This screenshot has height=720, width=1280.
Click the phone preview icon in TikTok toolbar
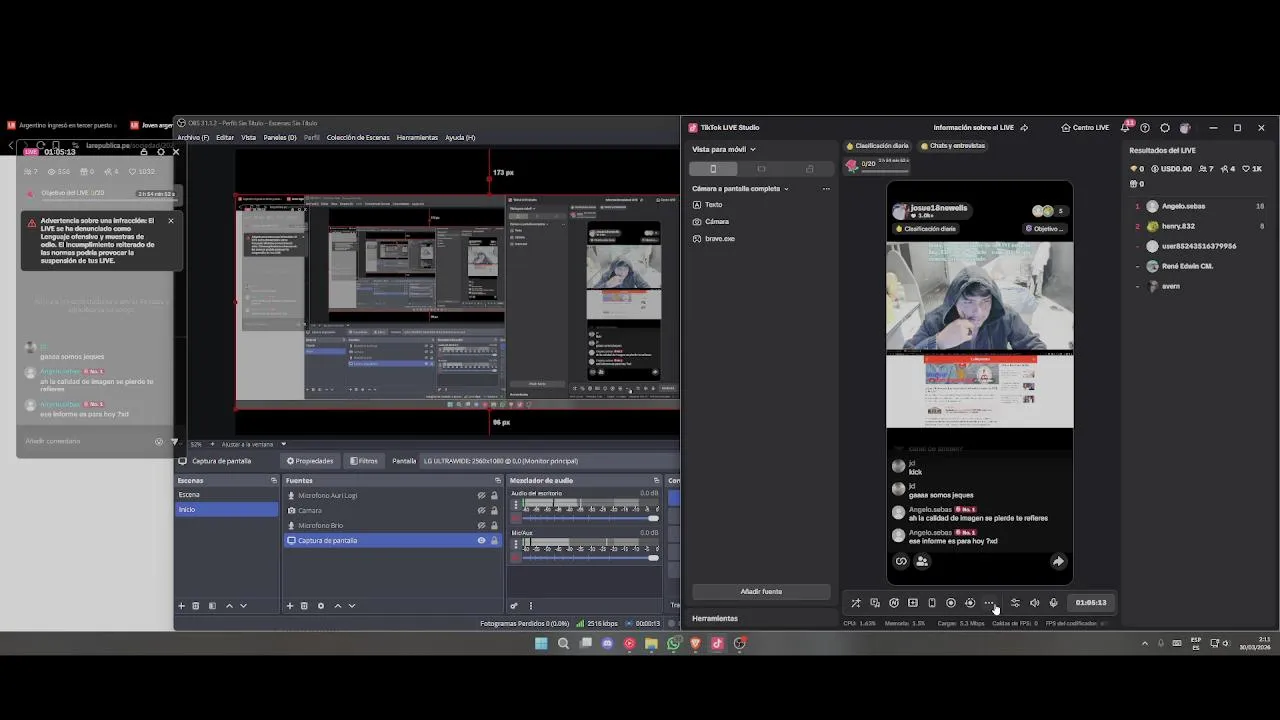coord(932,603)
